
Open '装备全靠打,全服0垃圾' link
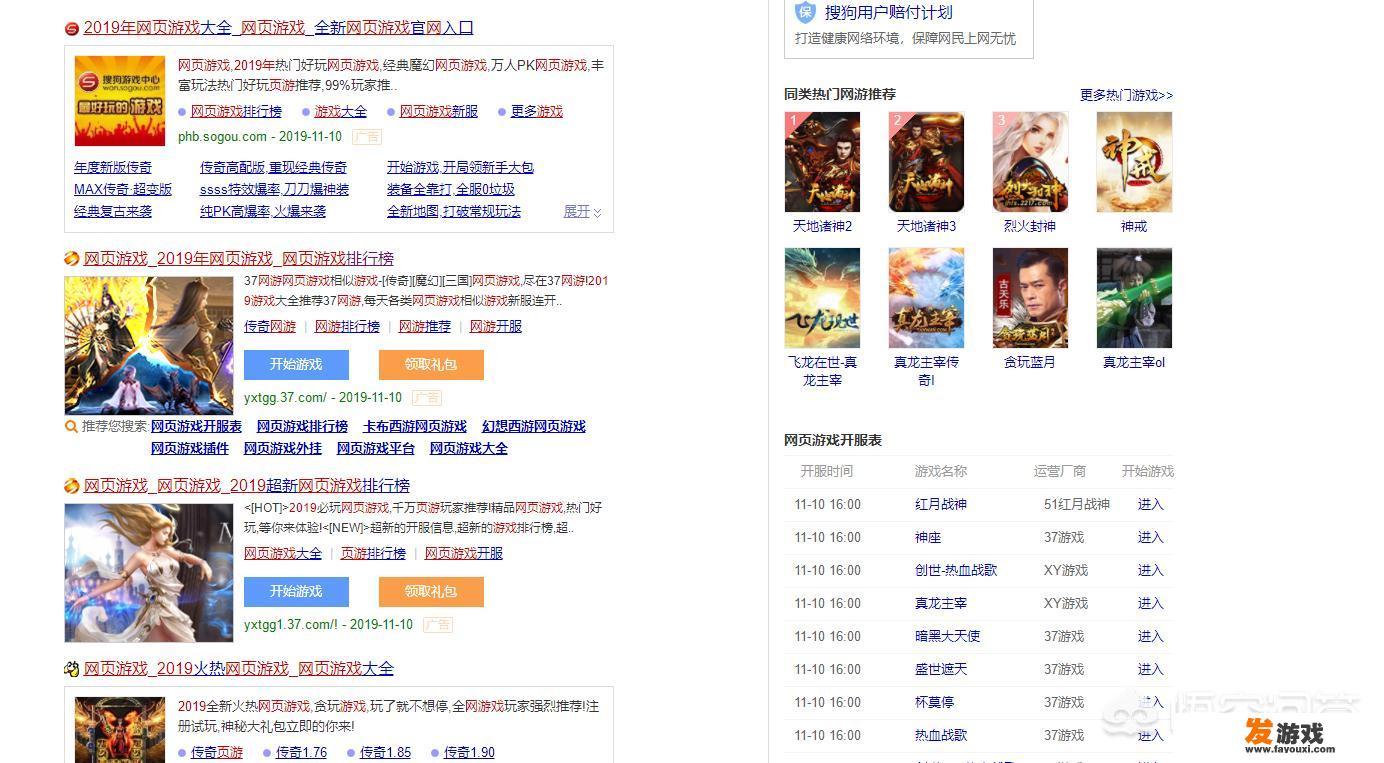[x=451, y=190]
